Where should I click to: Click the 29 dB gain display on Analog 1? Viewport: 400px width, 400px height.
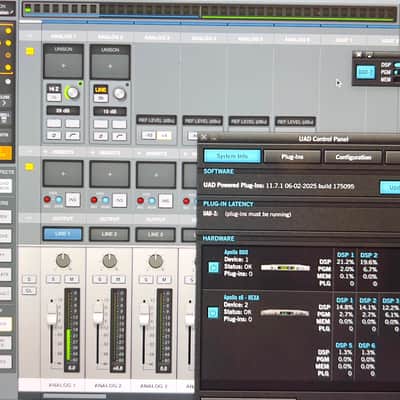tap(63, 110)
